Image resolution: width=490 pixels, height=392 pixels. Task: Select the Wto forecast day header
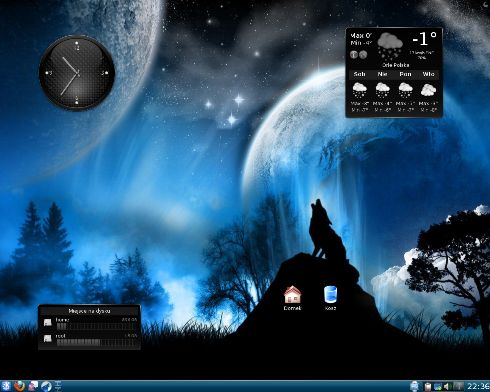click(428, 74)
